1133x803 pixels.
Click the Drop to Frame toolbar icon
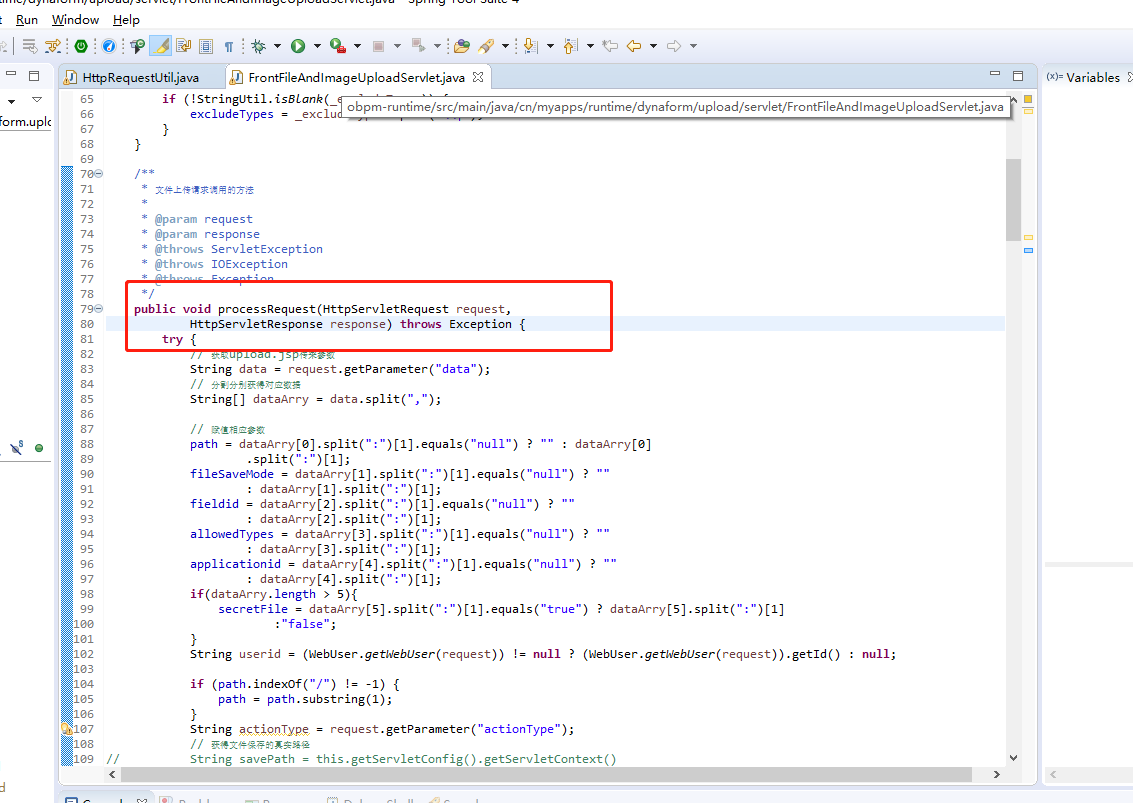[x=30, y=46]
